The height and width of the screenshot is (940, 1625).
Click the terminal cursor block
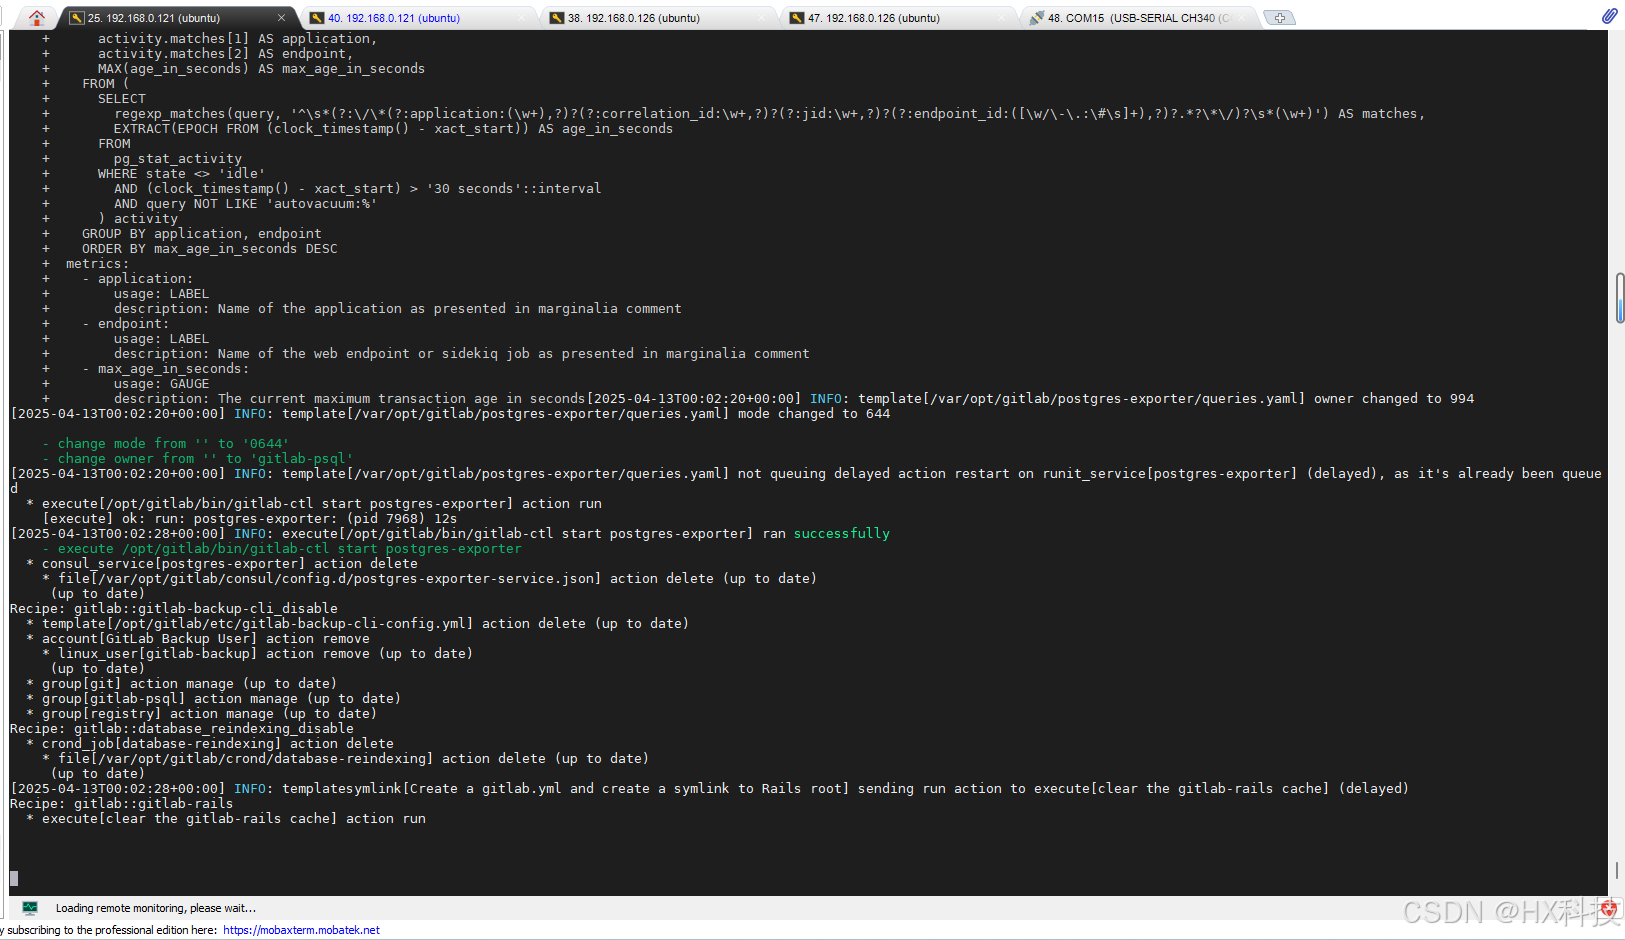(x=14, y=878)
